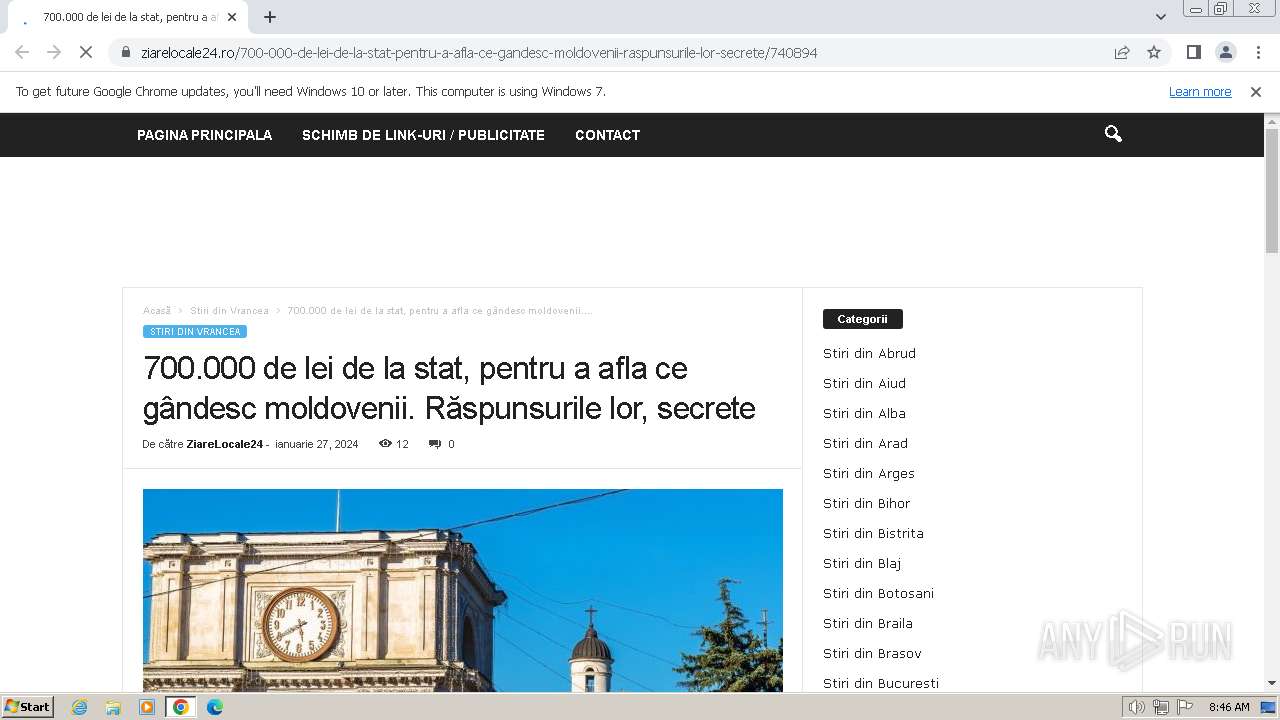Image resolution: width=1280 pixels, height=720 pixels.
Task: Click the site search magnifier icon
Action: [x=1113, y=134]
